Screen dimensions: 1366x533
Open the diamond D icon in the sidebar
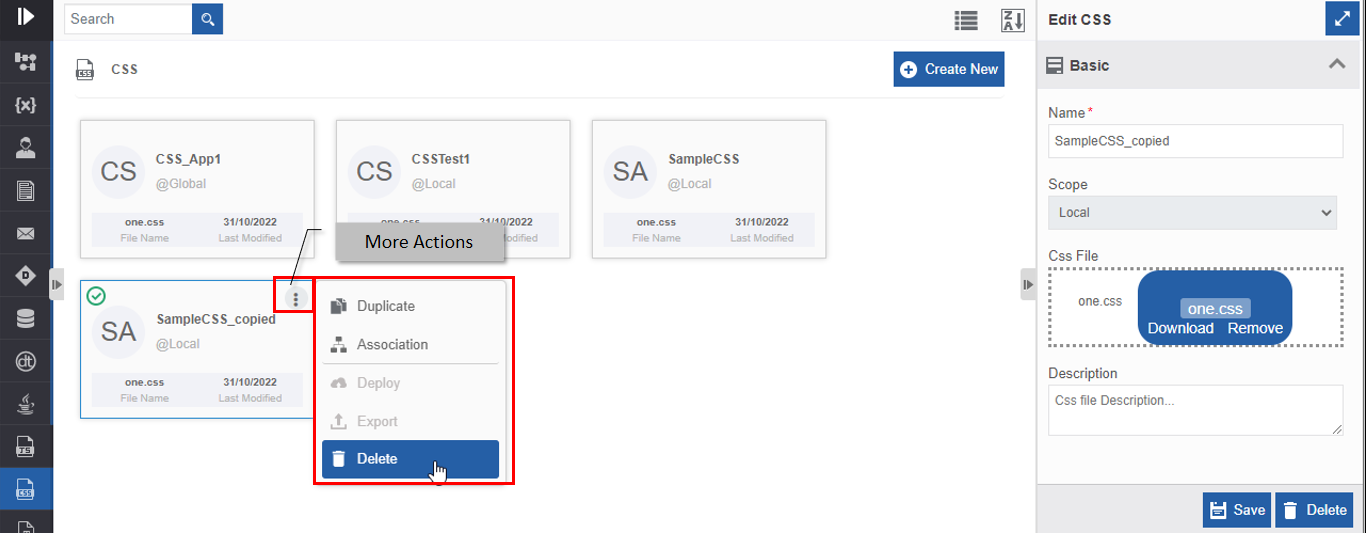(x=26, y=276)
